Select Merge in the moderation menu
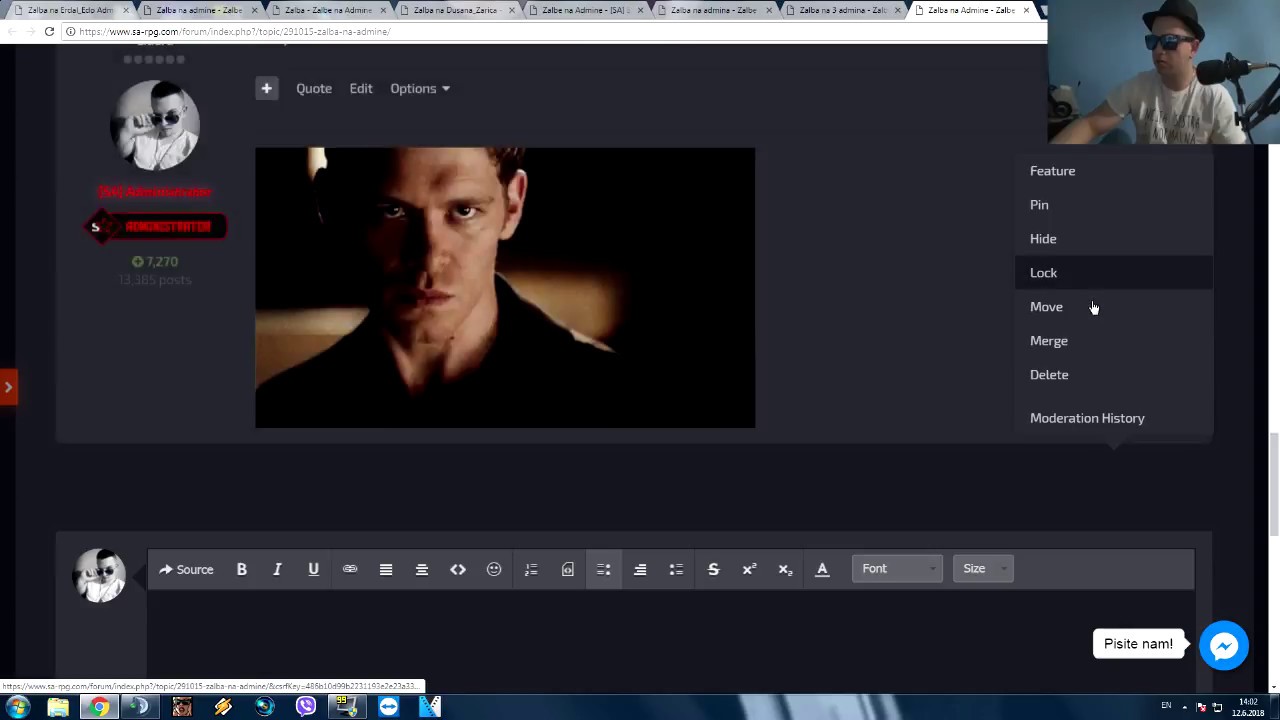Screen dimensions: 1280x720 (x=1113, y=341)
